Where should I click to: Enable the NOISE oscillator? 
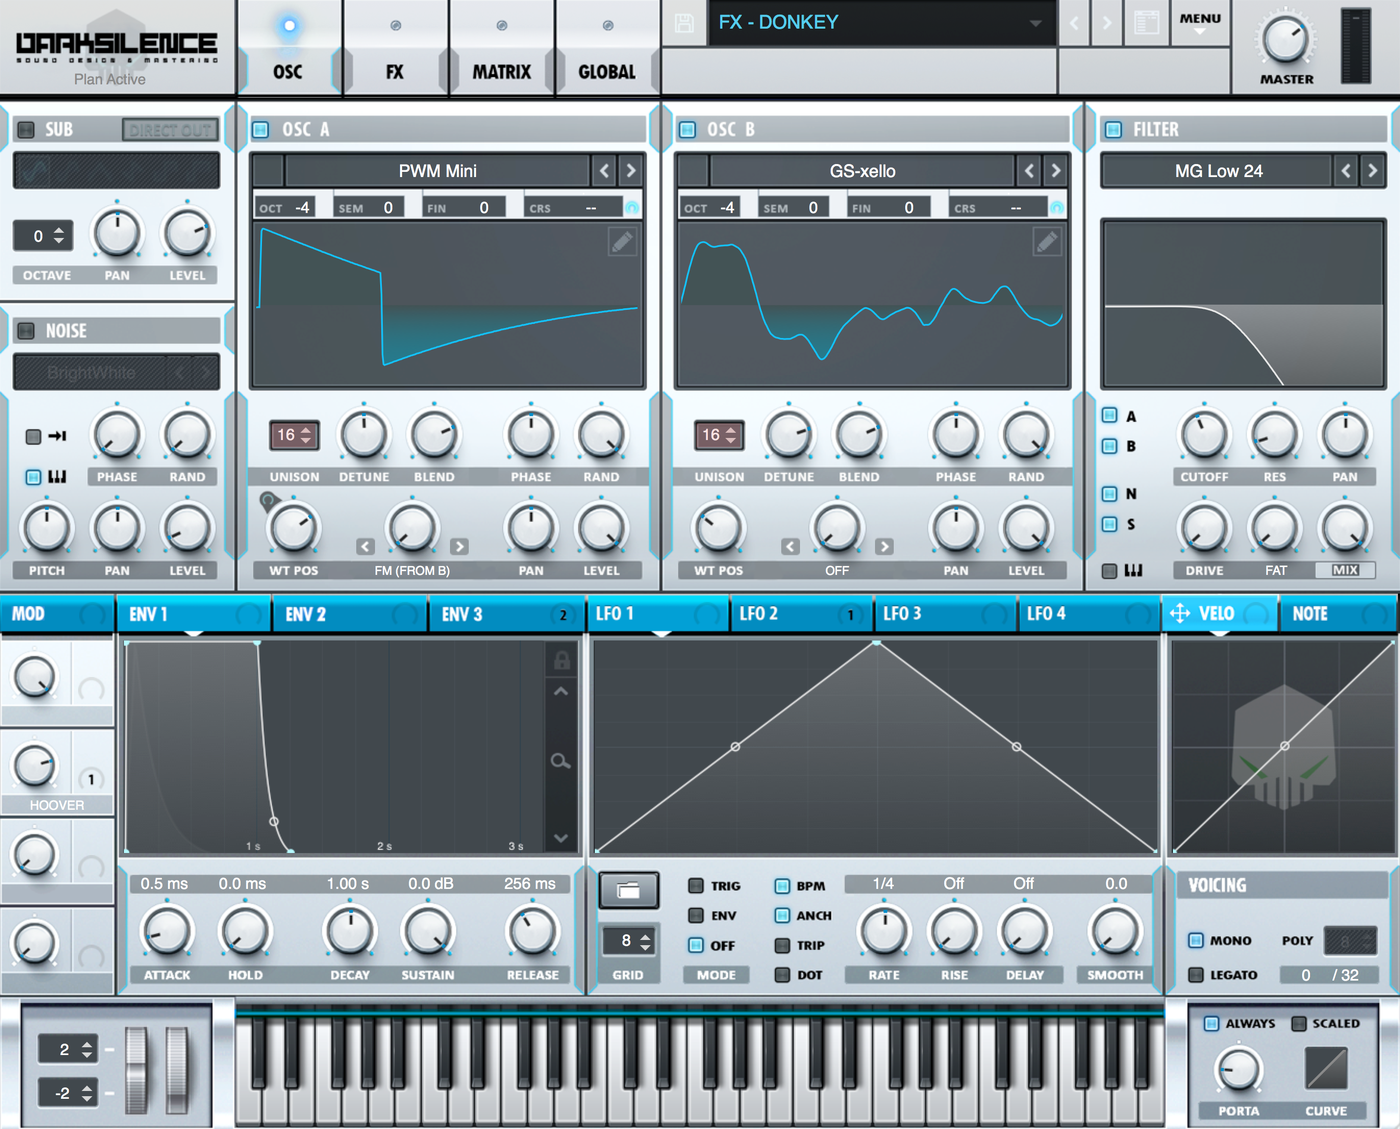26,330
